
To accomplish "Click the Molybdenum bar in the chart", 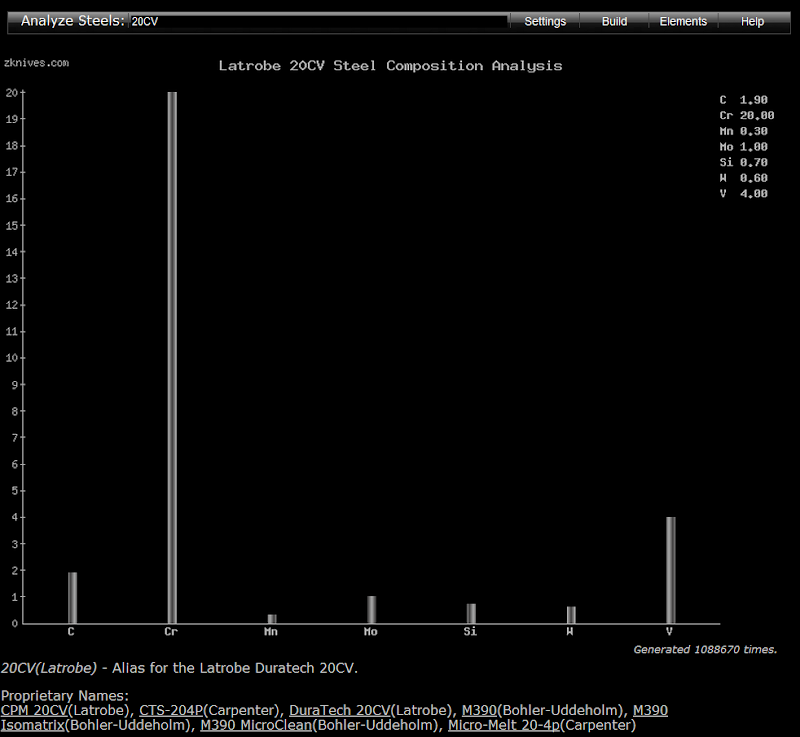I will 371,609.
